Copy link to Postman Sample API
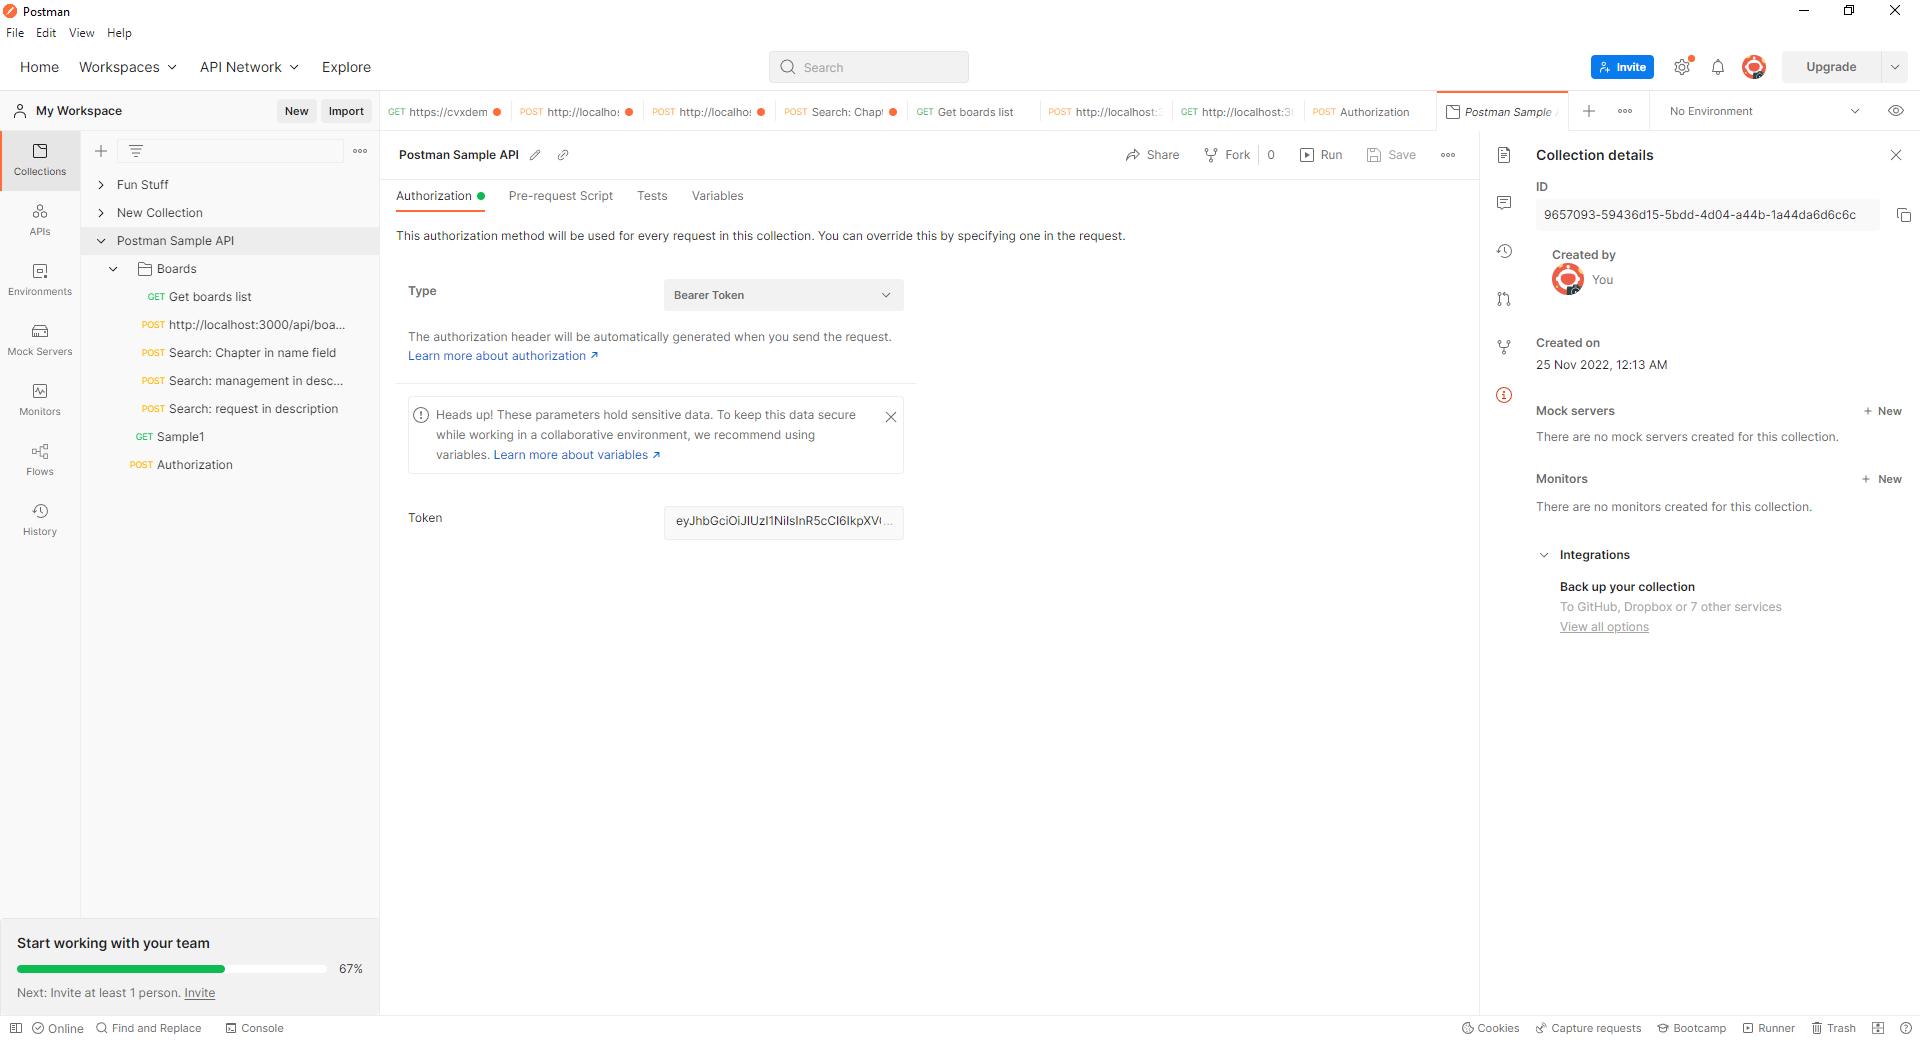This screenshot has width=1920, height=1040. coord(563,155)
